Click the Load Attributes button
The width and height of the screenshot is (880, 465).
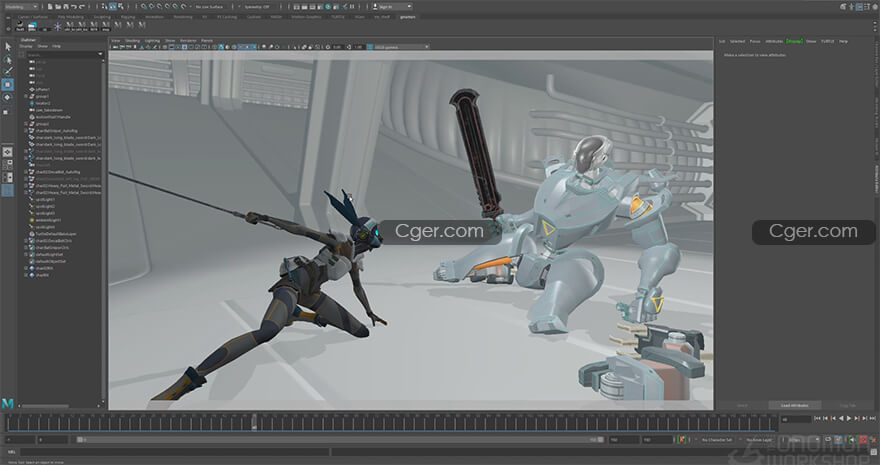point(795,405)
